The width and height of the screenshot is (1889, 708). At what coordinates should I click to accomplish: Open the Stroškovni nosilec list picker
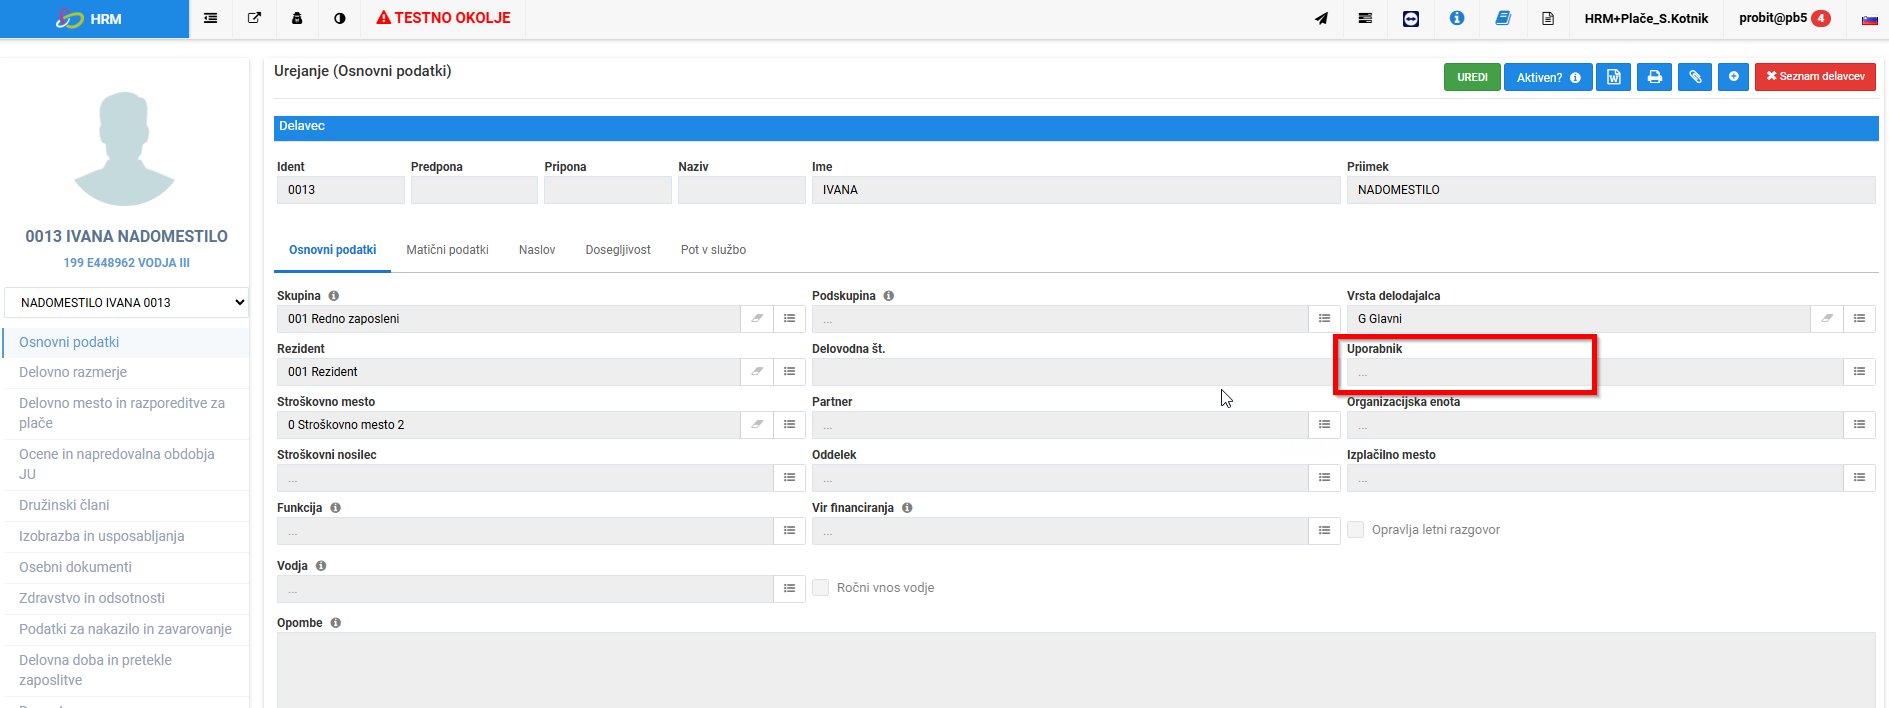point(789,478)
